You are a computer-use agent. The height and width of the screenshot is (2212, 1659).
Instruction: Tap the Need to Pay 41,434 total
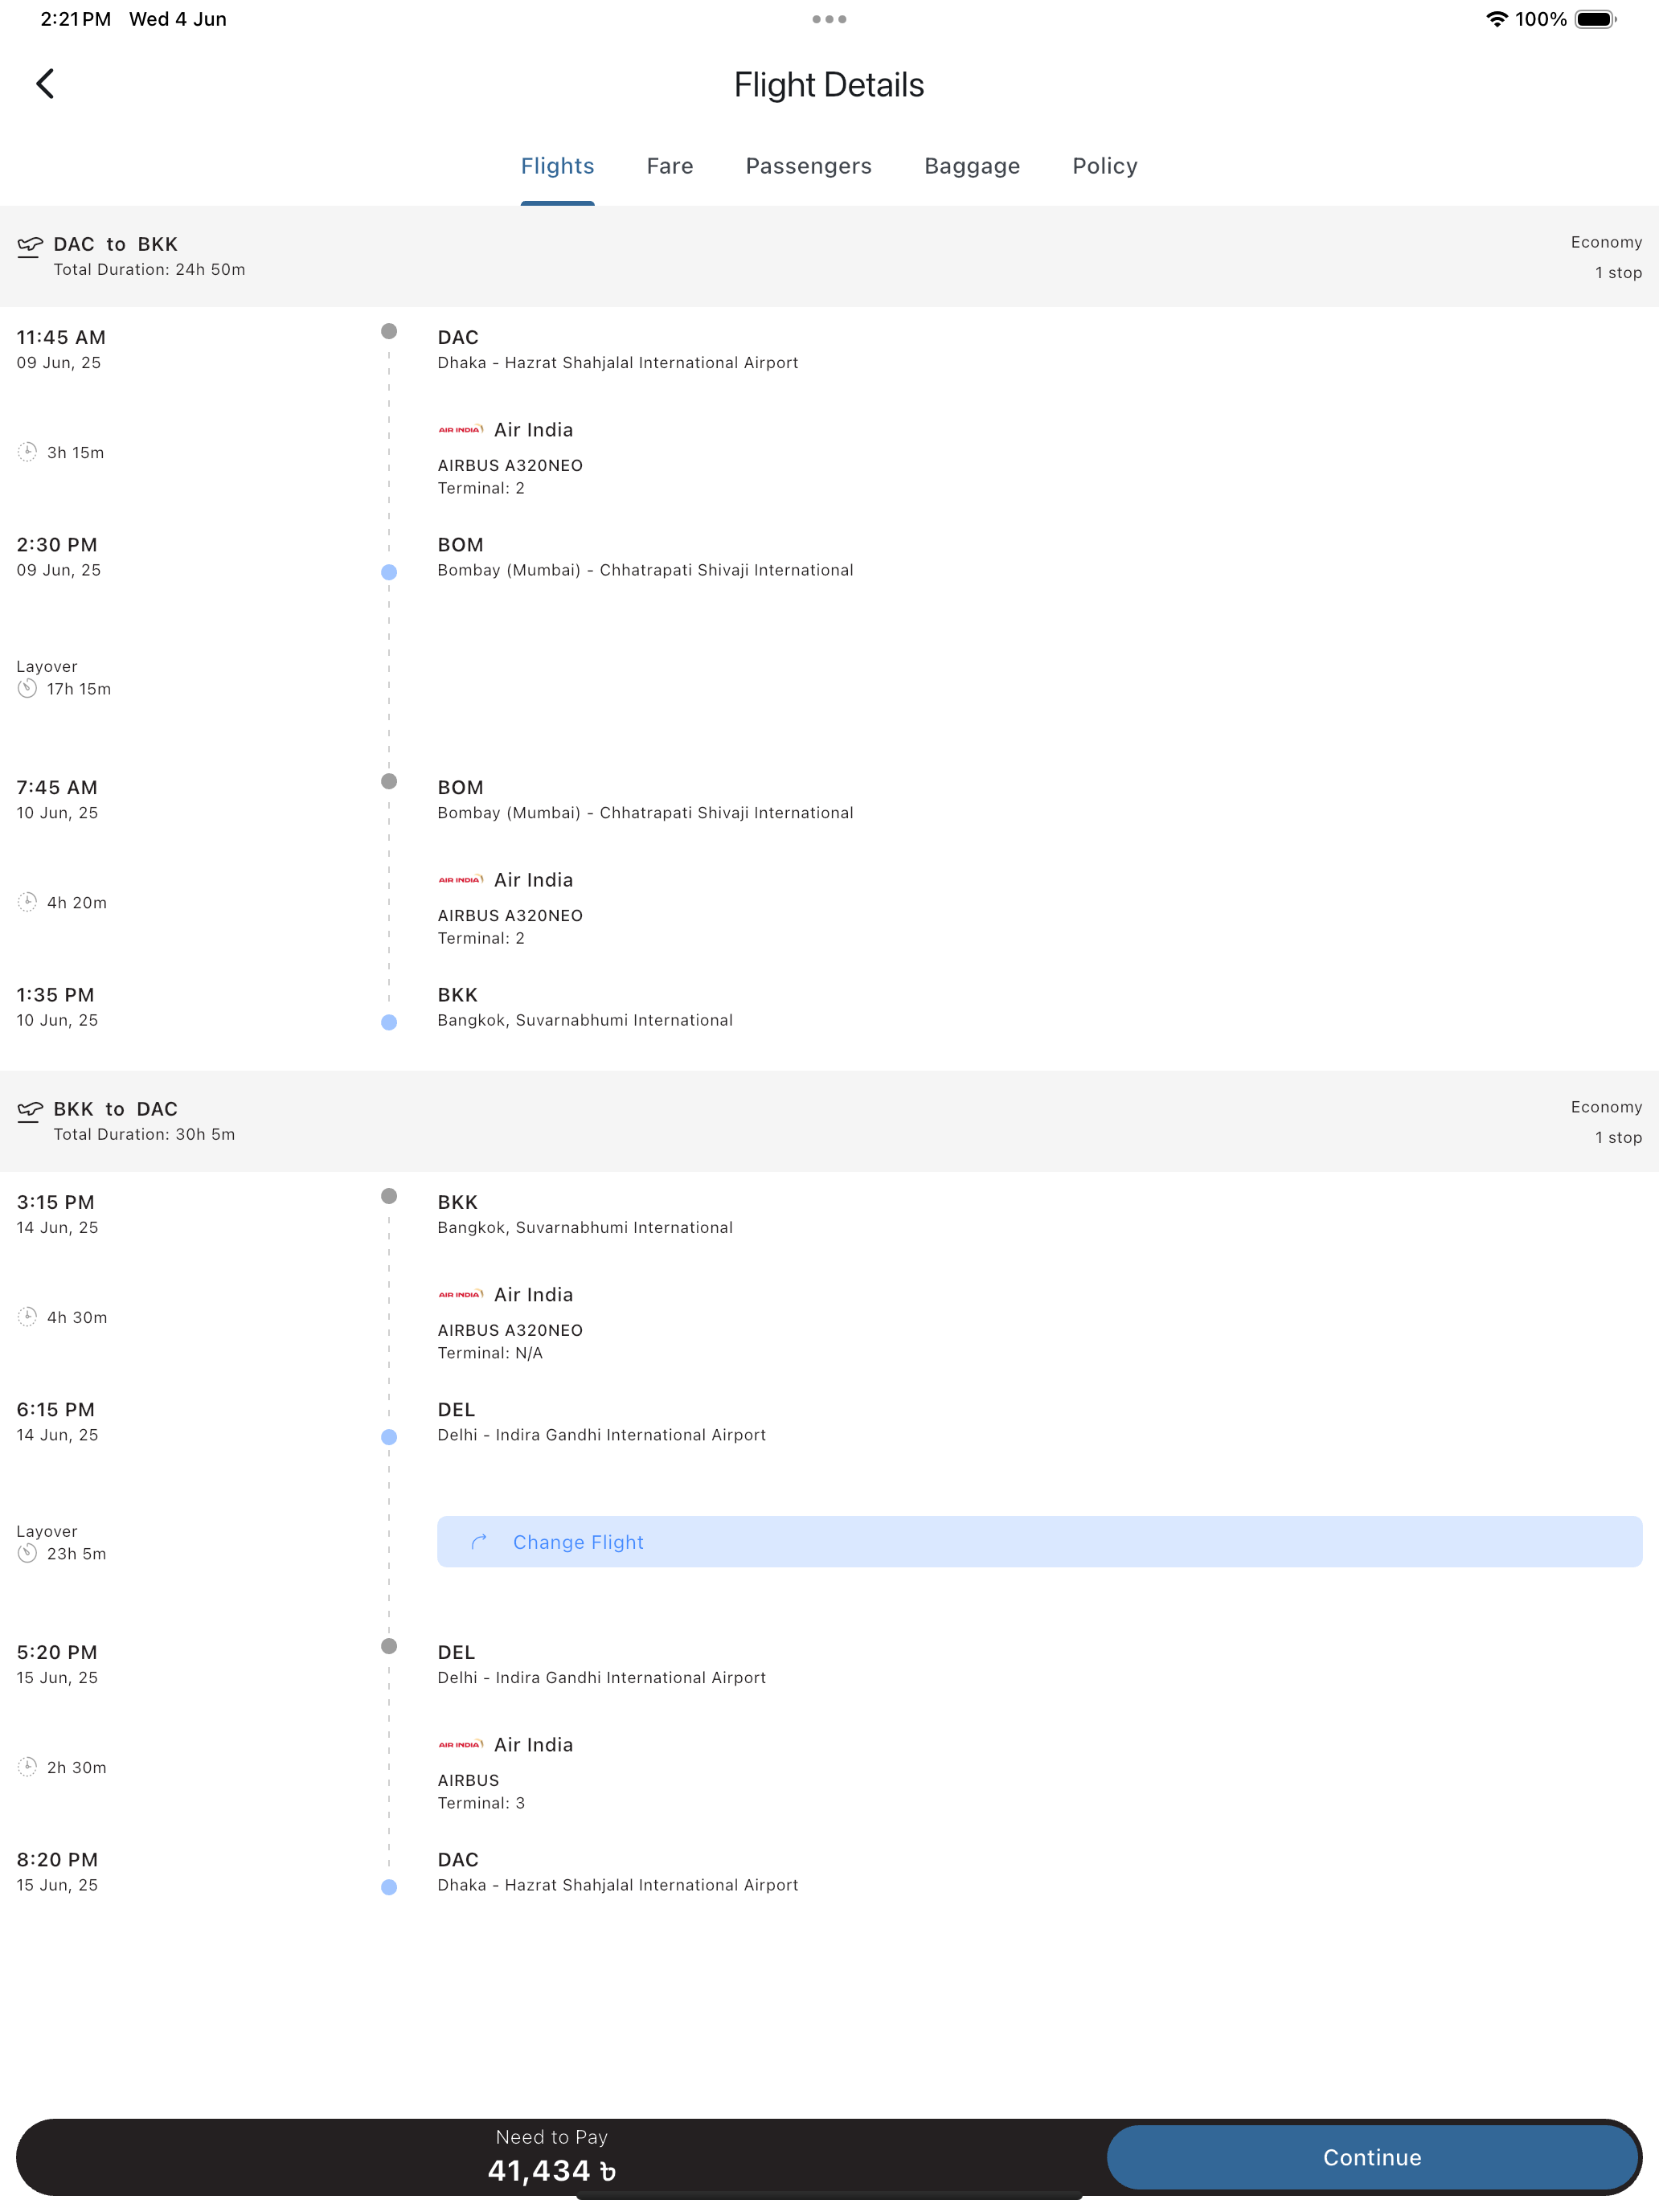(x=551, y=2157)
